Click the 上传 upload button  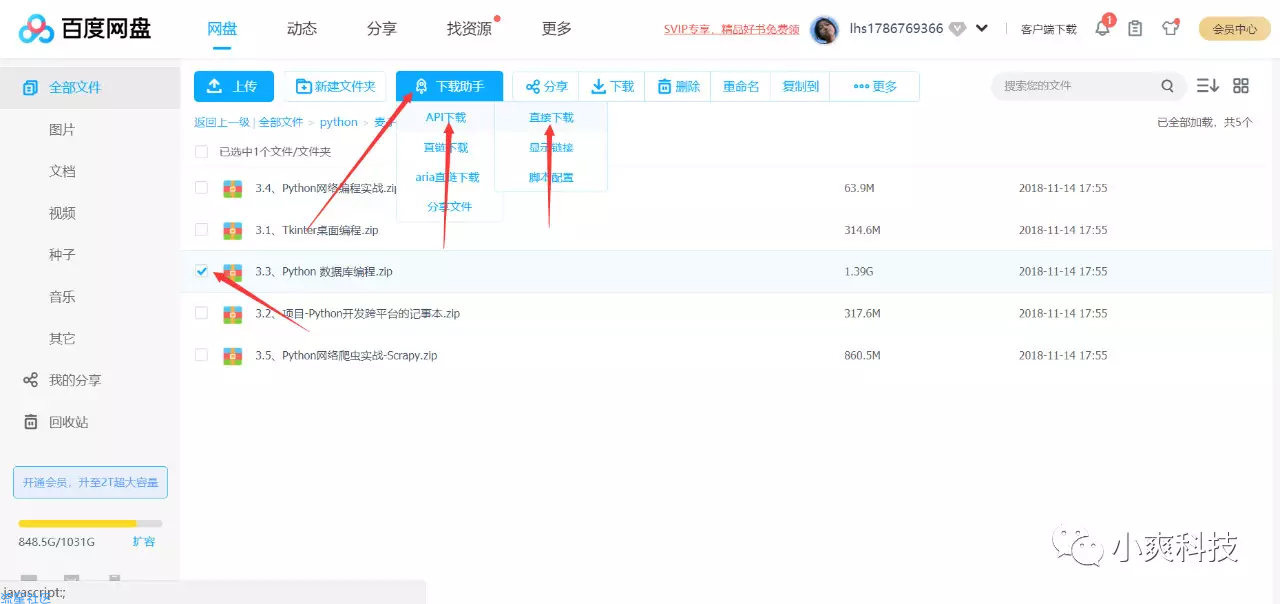(x=233, y=87)
